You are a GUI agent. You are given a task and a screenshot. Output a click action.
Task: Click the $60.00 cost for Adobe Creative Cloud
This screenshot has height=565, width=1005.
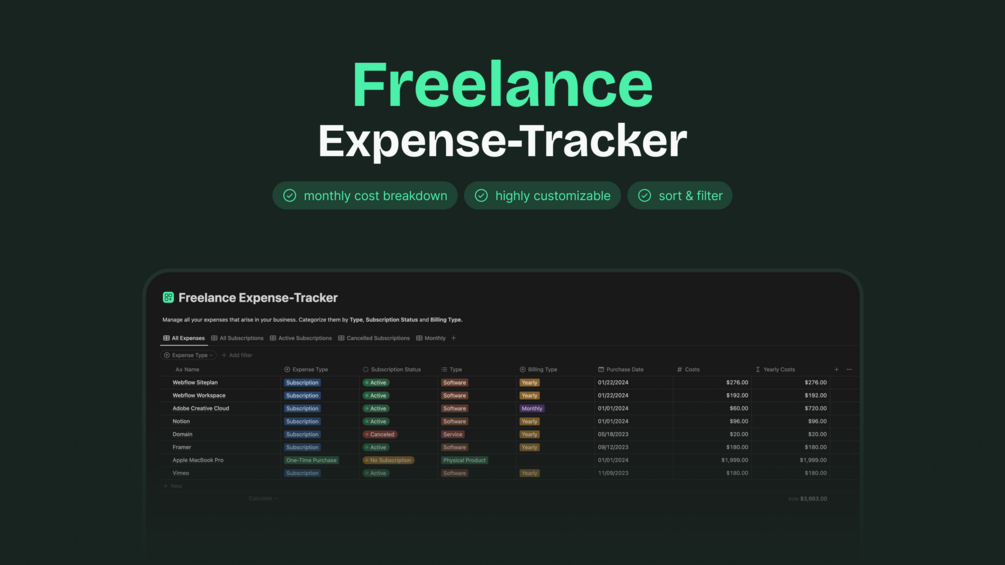click(738, 408)
